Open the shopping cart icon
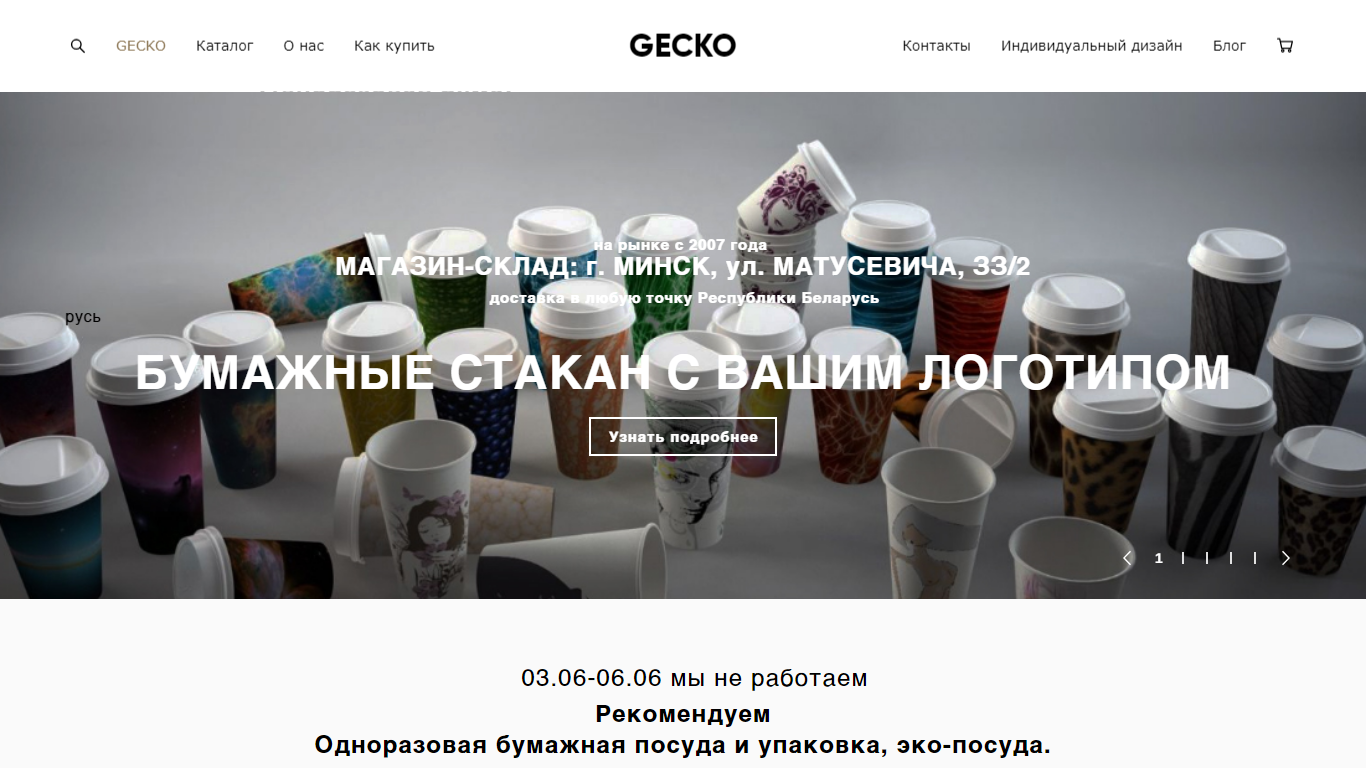 (x=1285, y=45)
